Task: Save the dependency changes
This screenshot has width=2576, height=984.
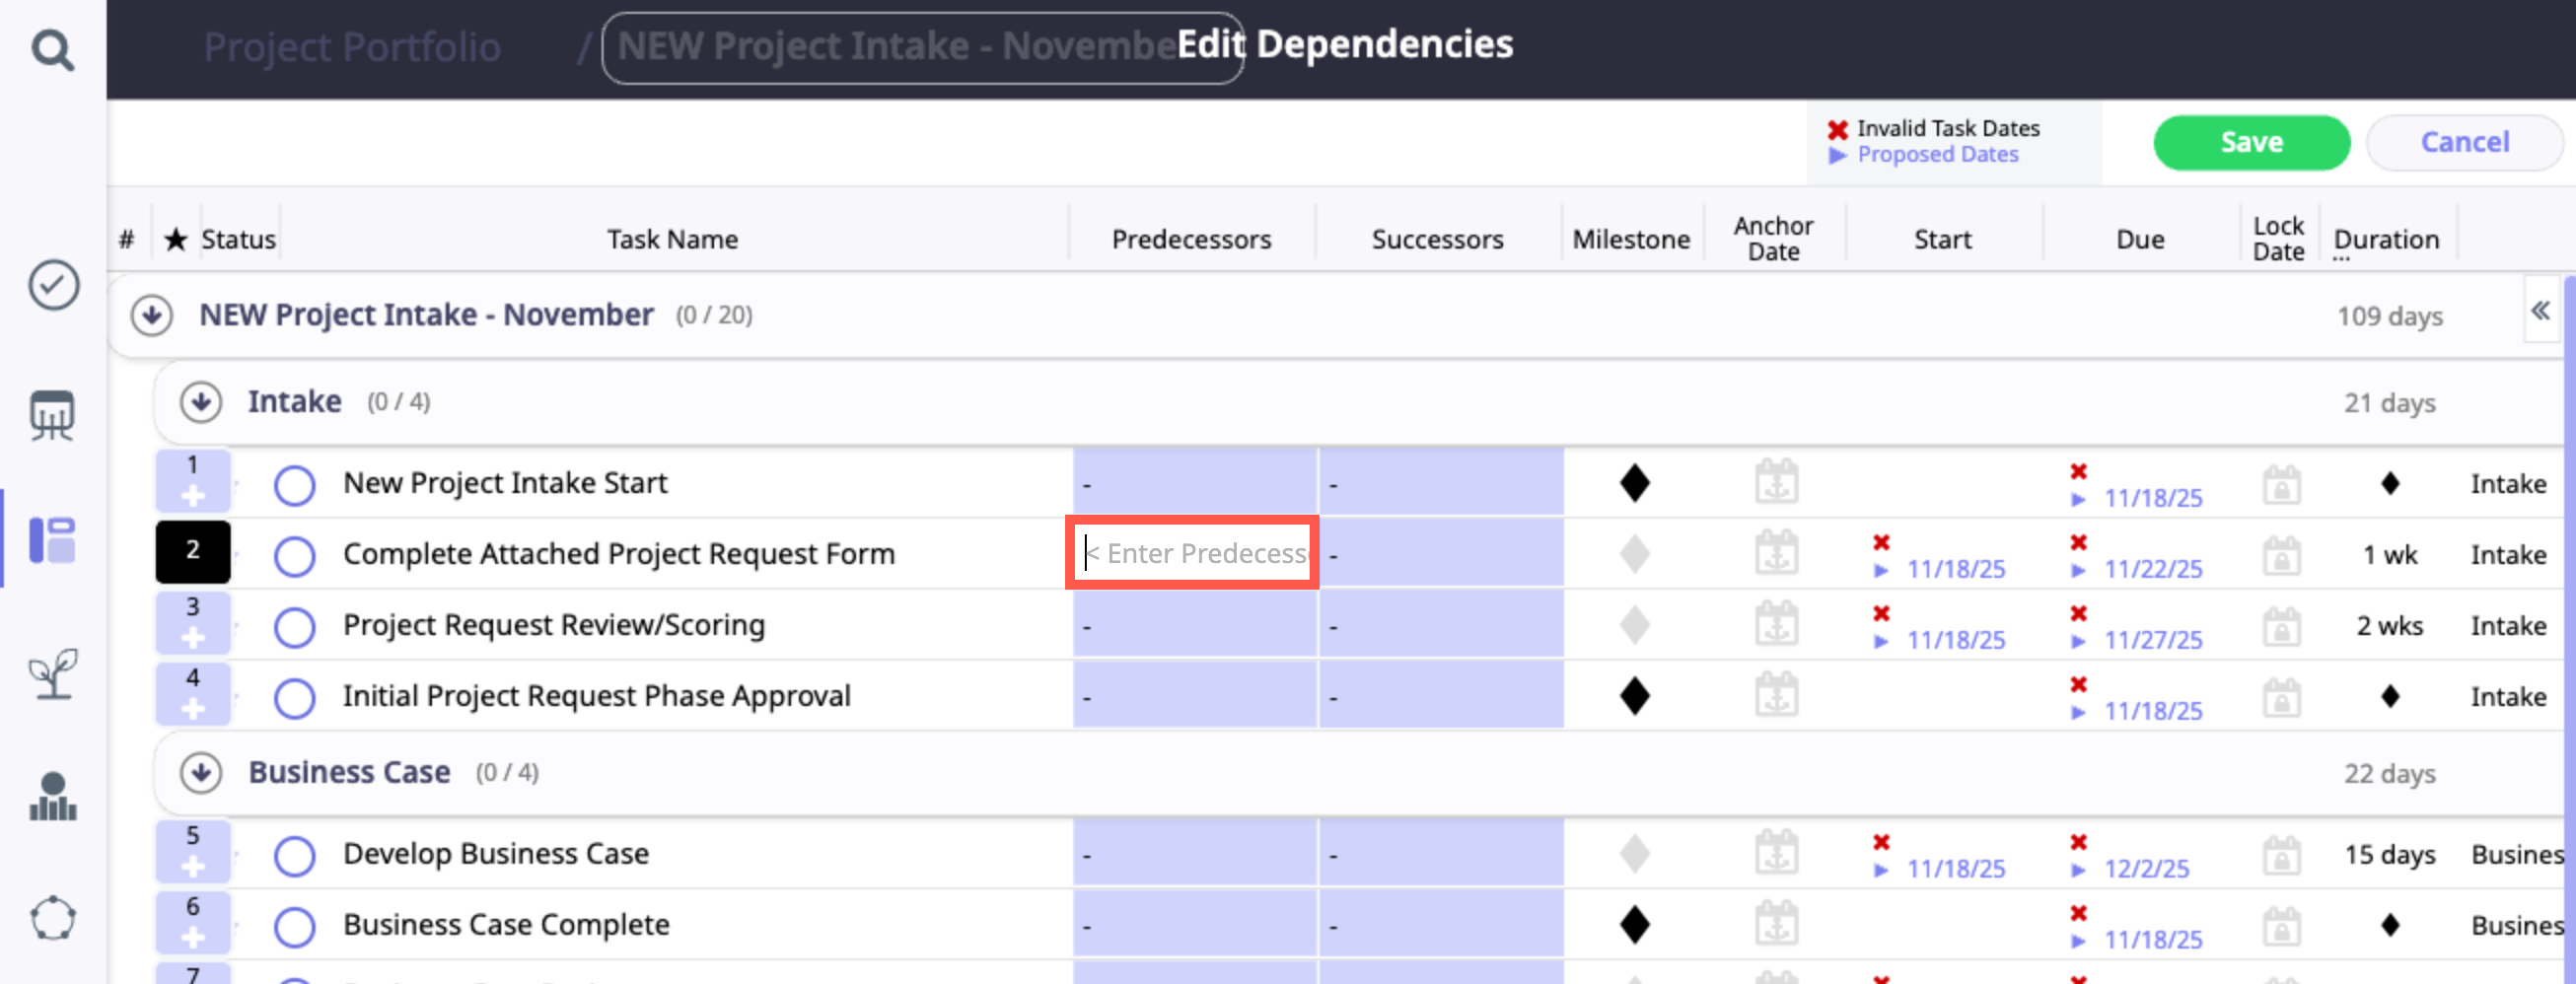Action: (2251, 142)
